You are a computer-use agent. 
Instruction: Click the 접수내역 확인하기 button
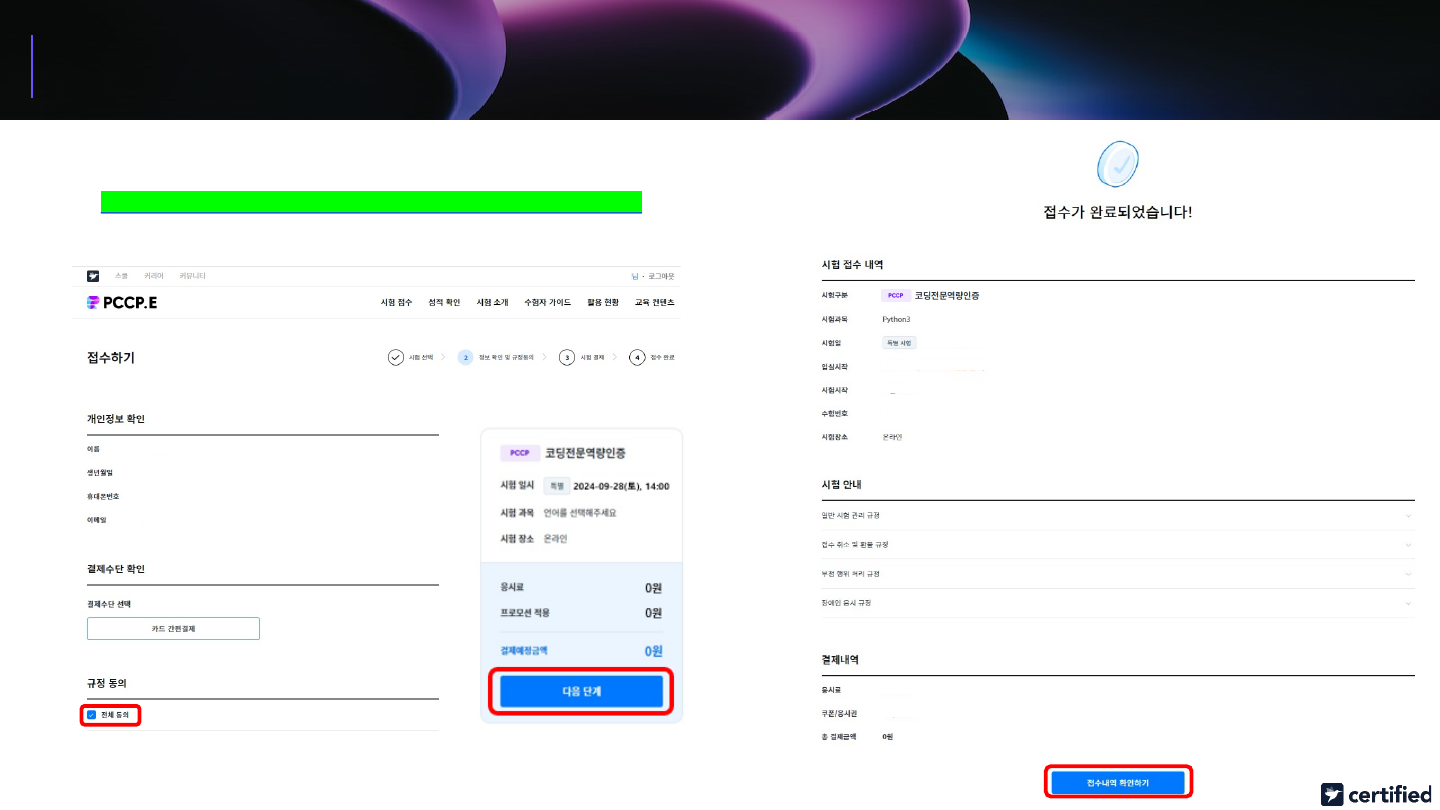click(1118, 782)
